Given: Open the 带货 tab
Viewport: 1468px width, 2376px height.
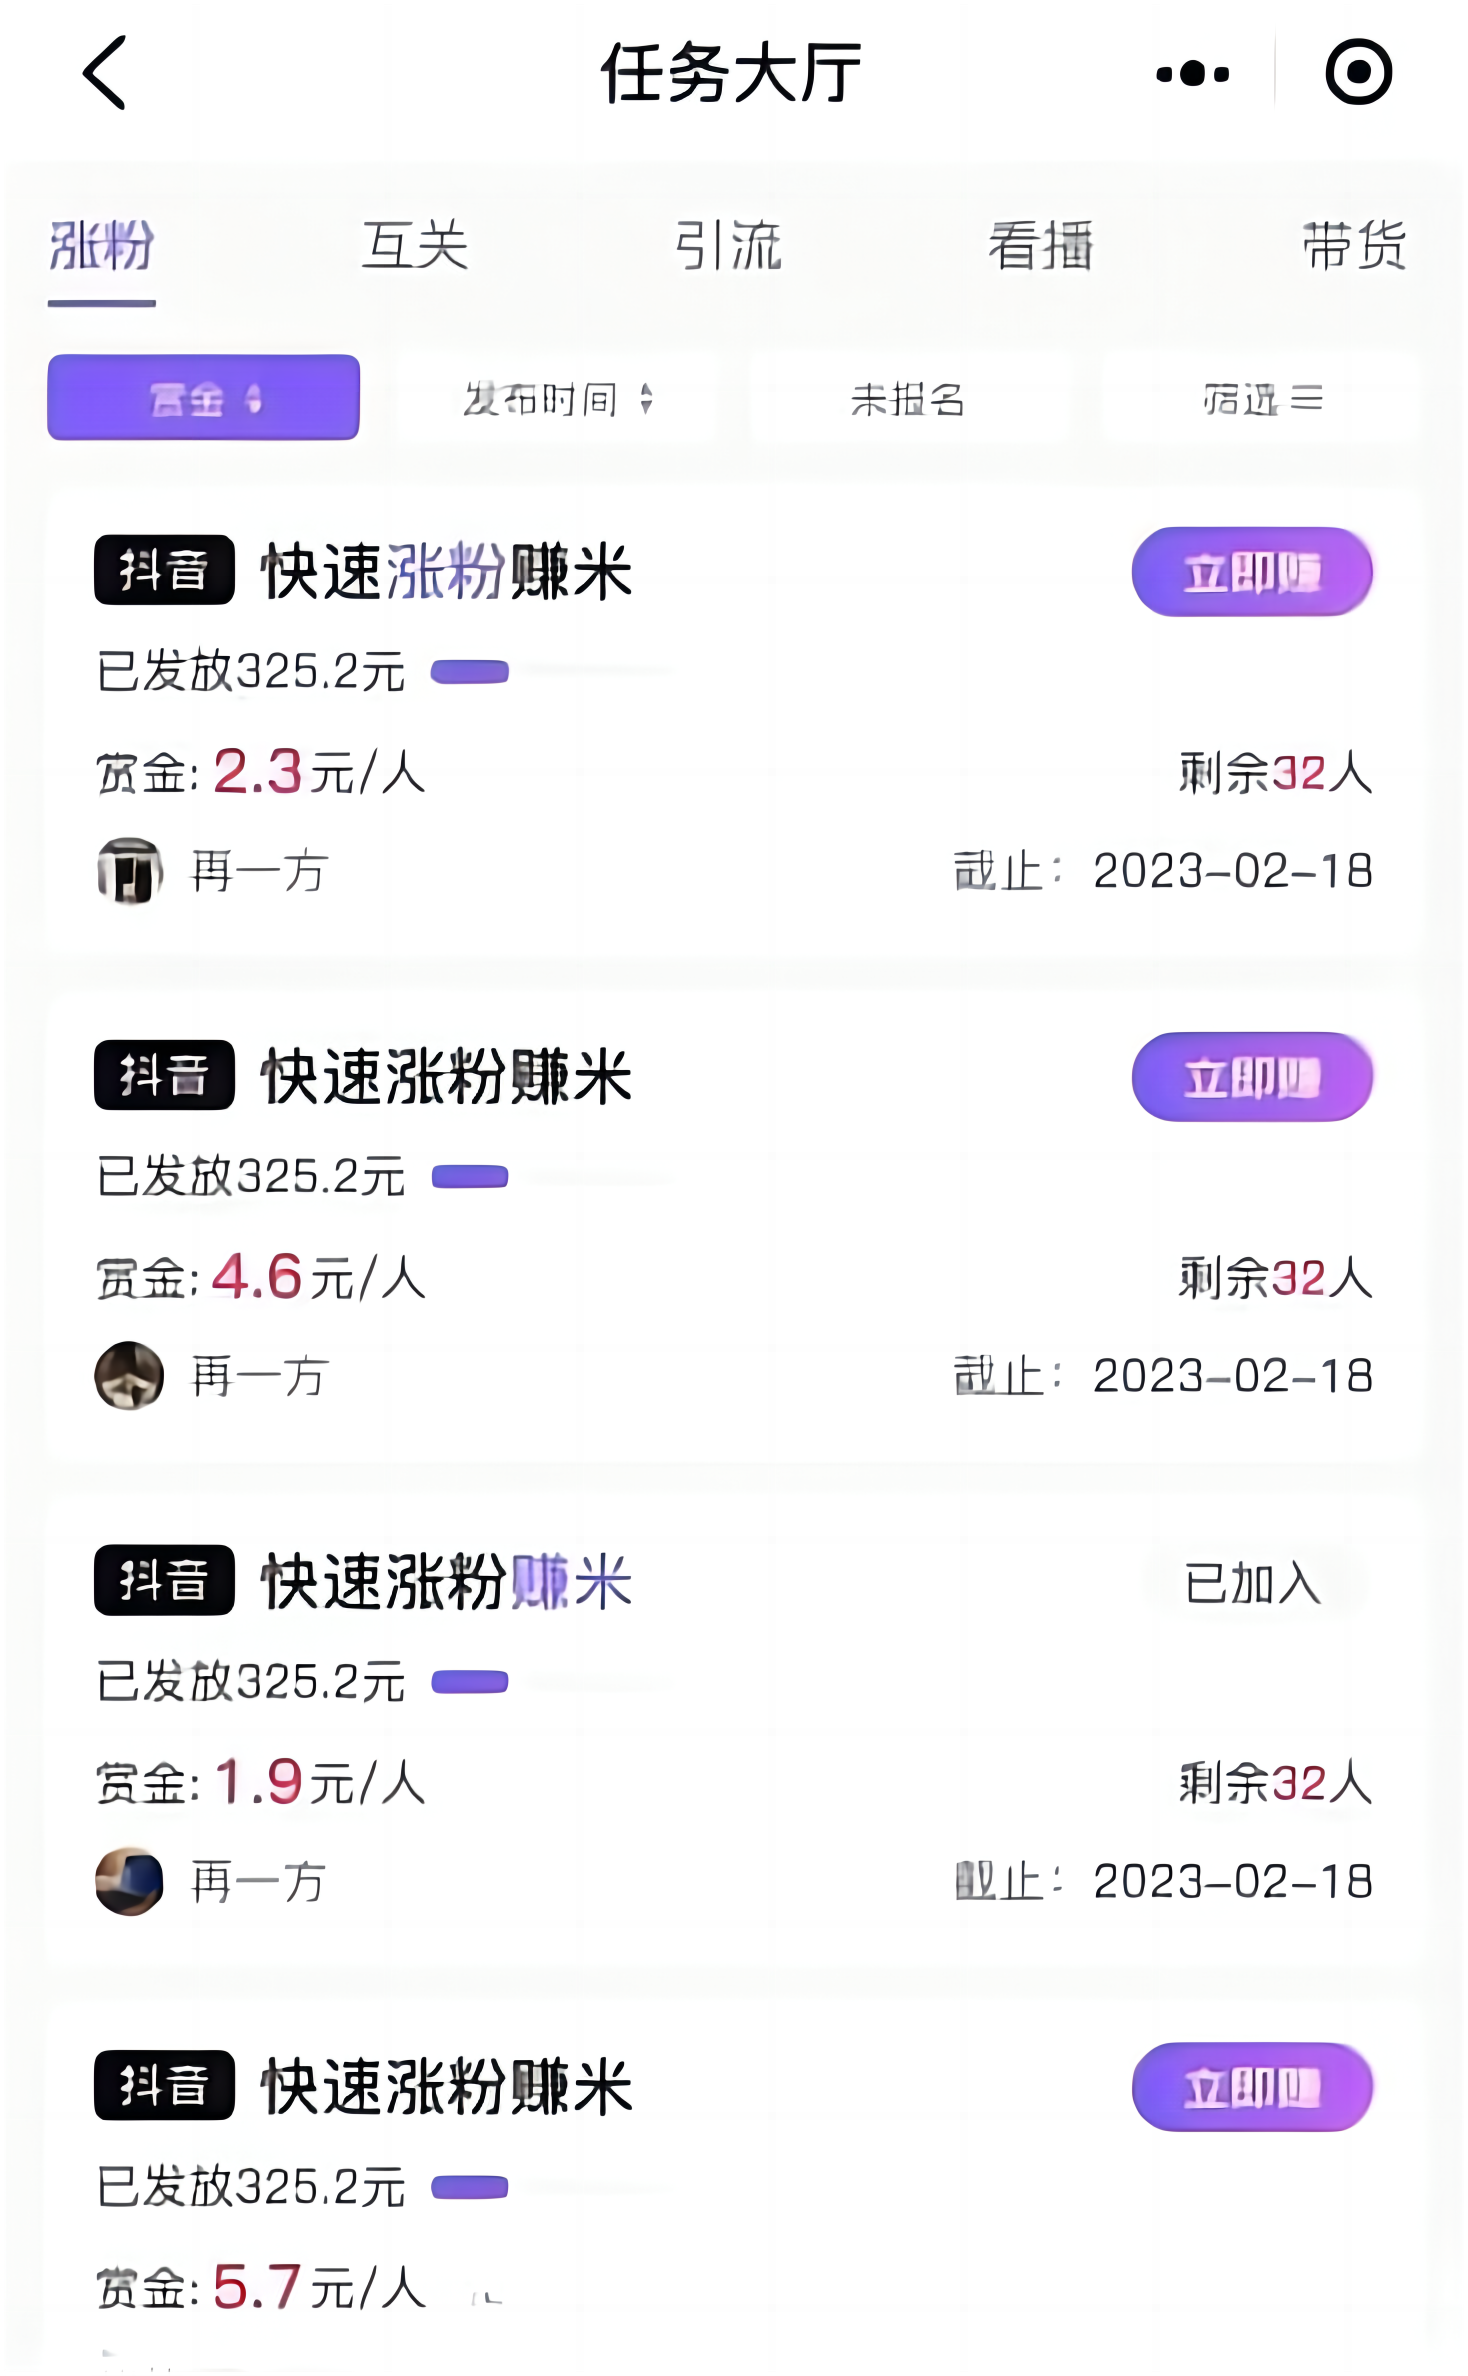Looking at the screenshot, I should 1354,246.
